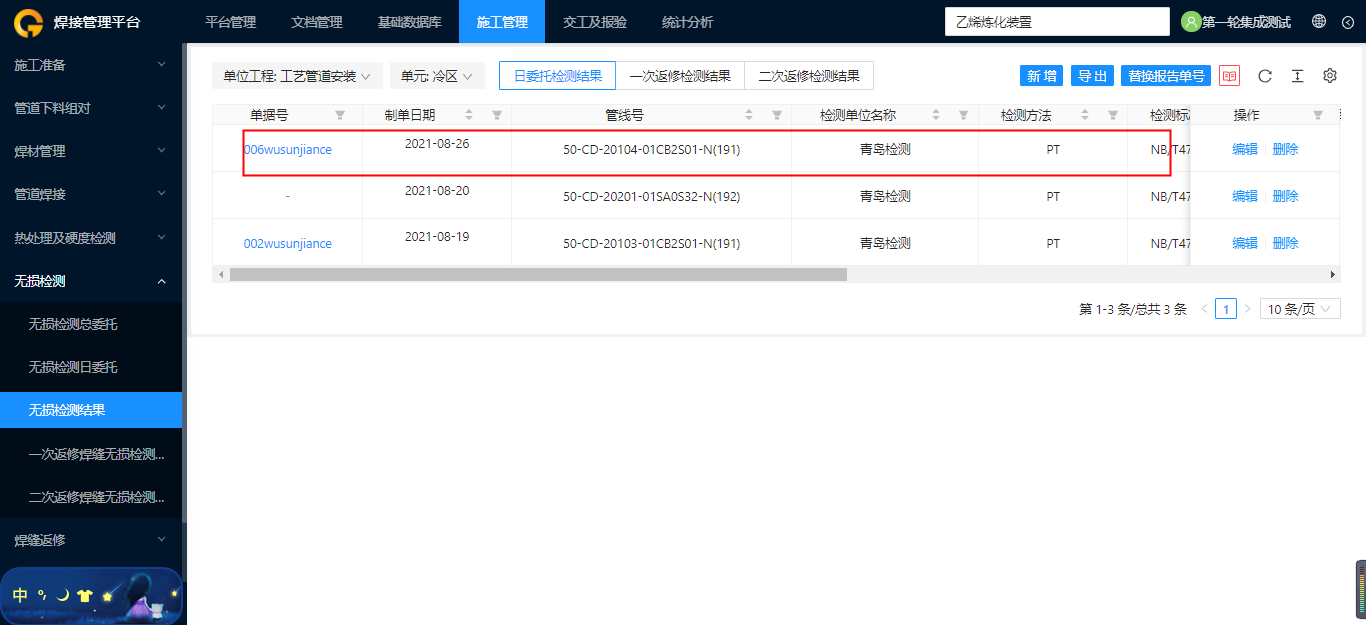Expand 焊缝返修 sidebar menu
The width and height of the screenshot is (1366, 625).
(x=91, y=540)
